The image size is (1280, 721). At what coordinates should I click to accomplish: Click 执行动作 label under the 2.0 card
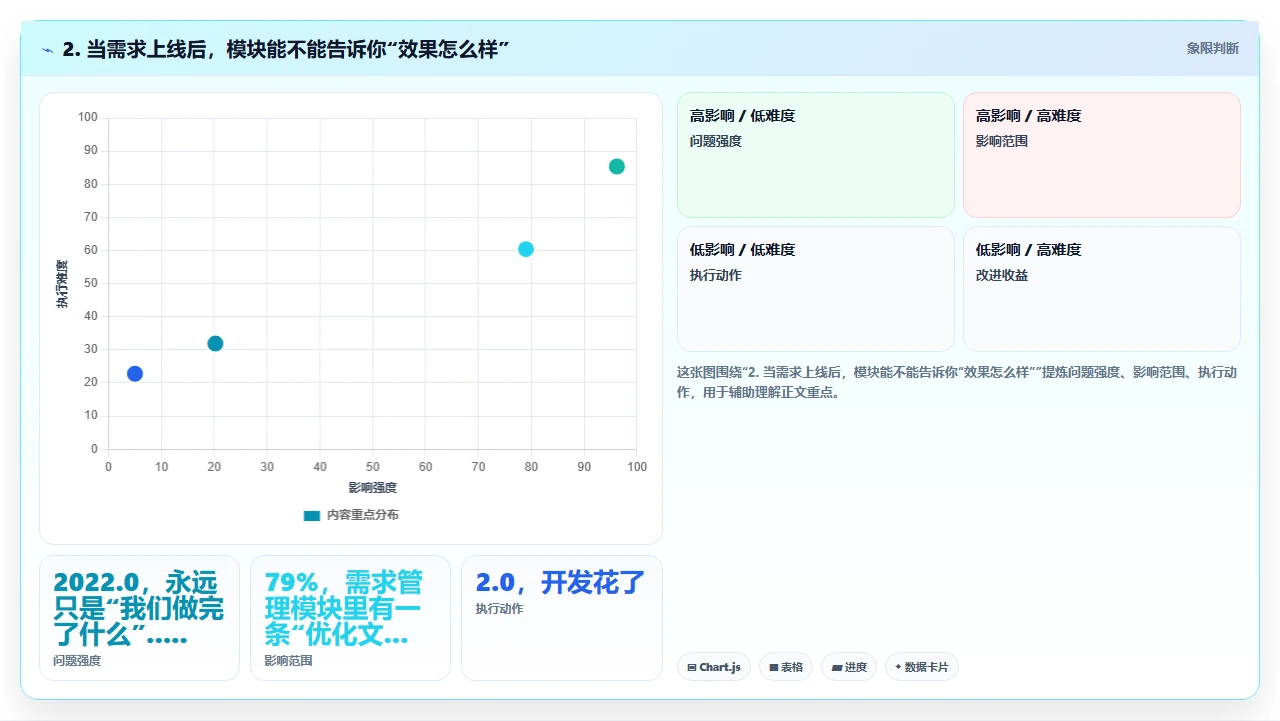(499, 609)
